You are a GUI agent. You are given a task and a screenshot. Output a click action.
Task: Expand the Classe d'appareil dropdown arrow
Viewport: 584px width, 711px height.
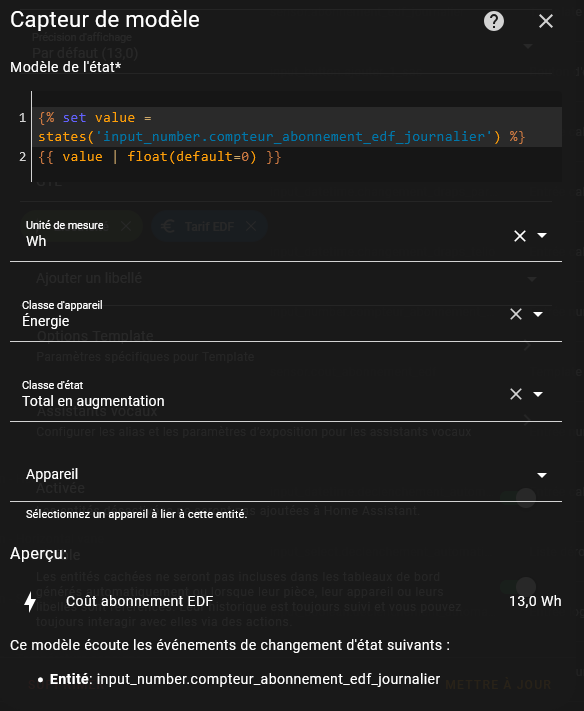tap(538, 314)
